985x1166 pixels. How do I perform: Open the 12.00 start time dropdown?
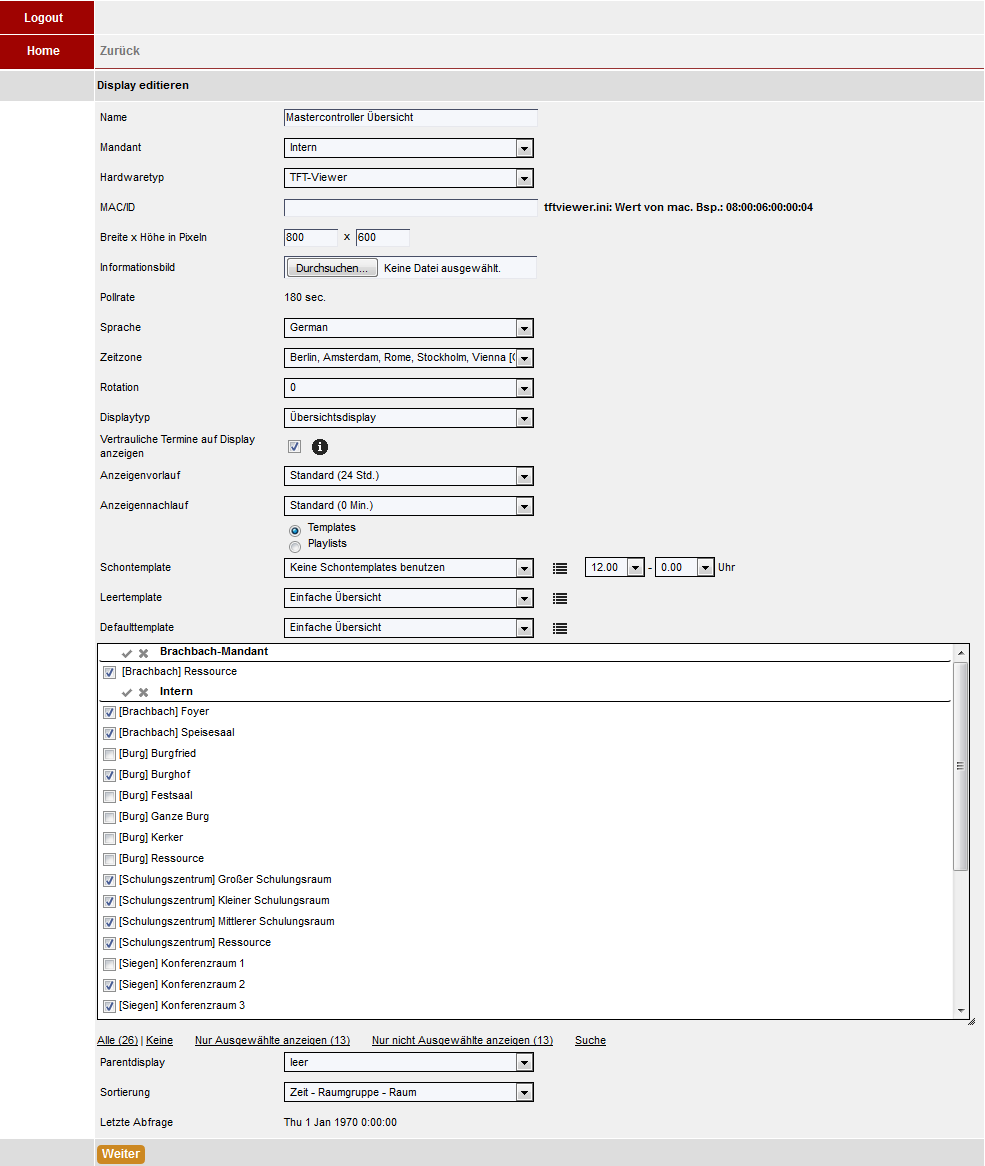615,567
